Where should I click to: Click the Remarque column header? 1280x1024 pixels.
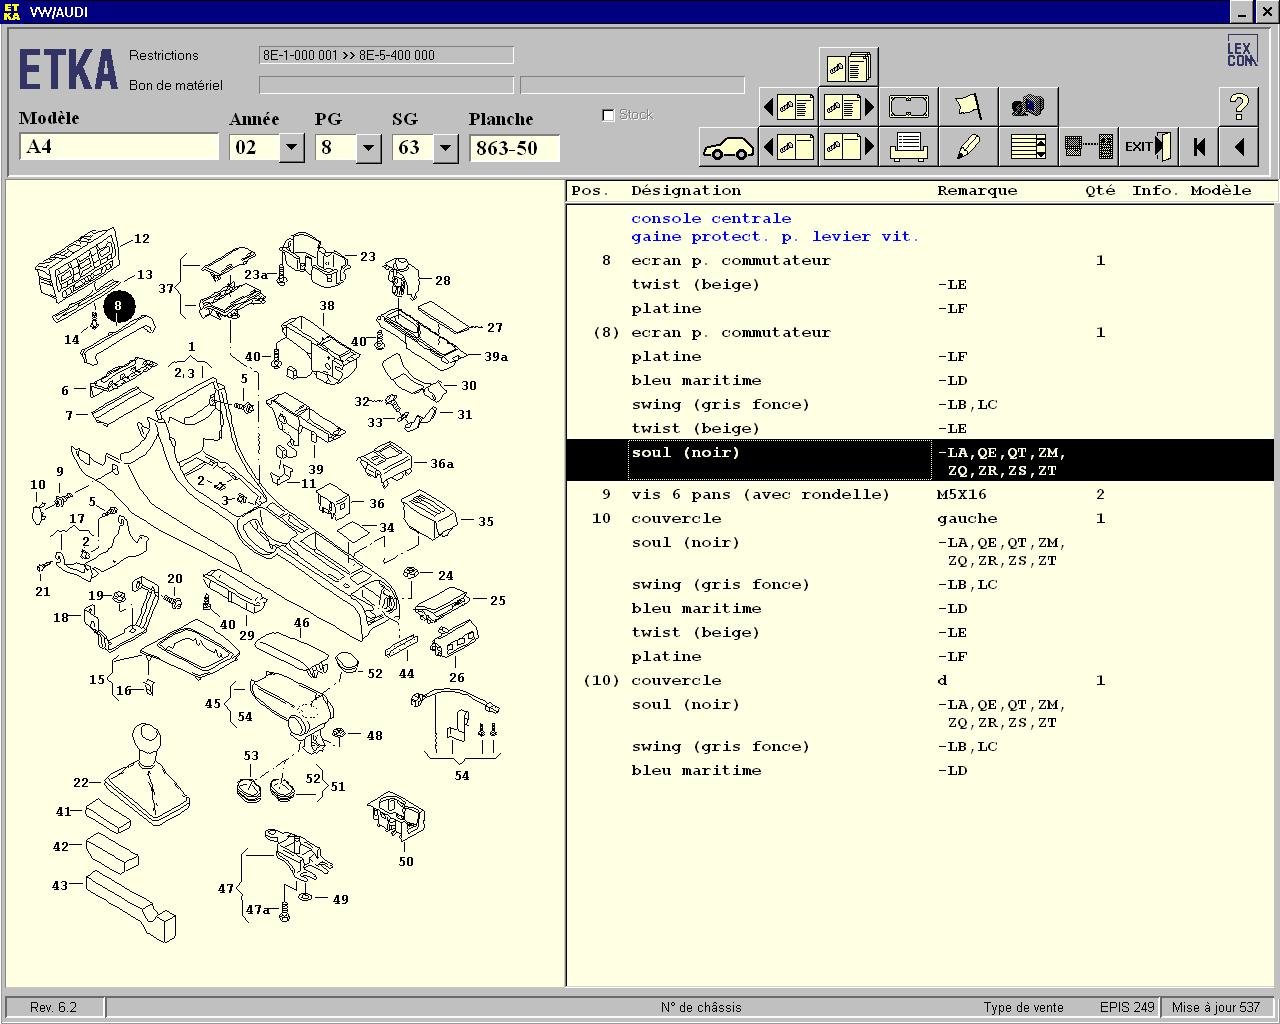tap(976, 190)
